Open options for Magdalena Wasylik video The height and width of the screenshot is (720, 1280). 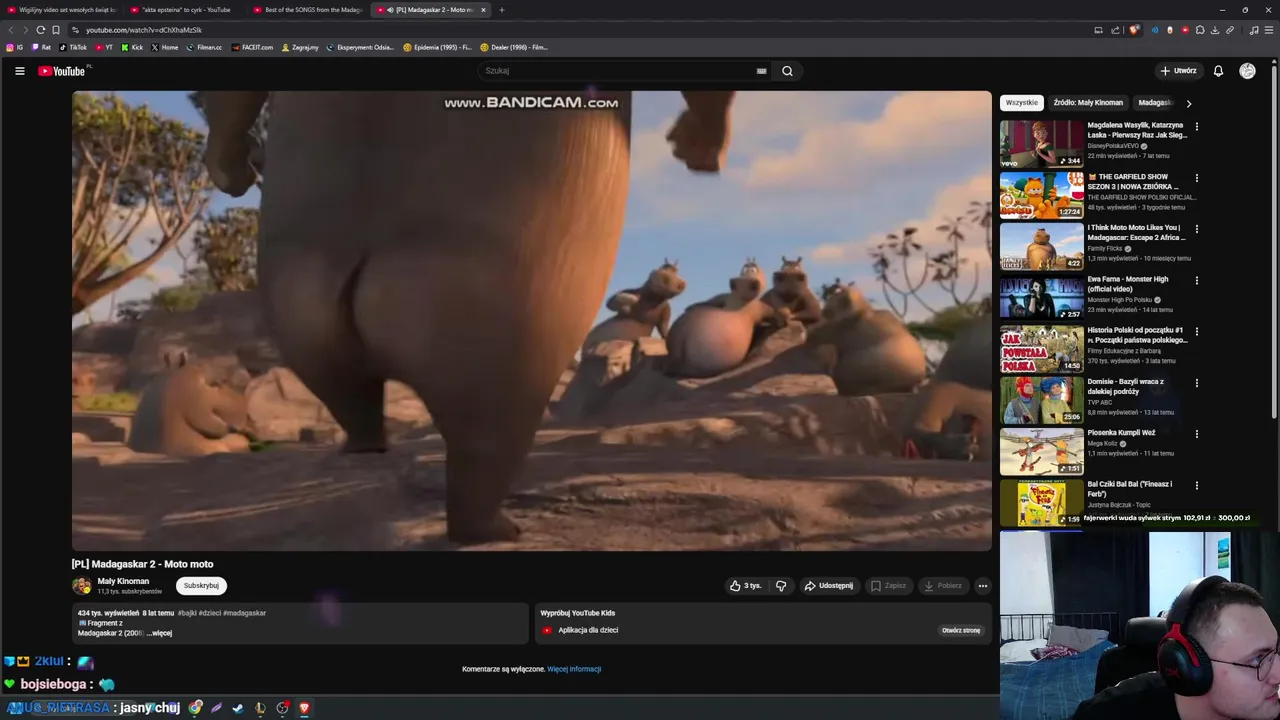tap(1196, 127)
